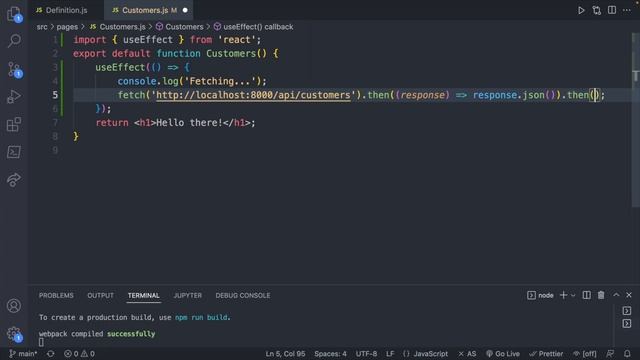Click line number 5 in gutter
This screenshot has height=360, width=640.
[55, 95]
